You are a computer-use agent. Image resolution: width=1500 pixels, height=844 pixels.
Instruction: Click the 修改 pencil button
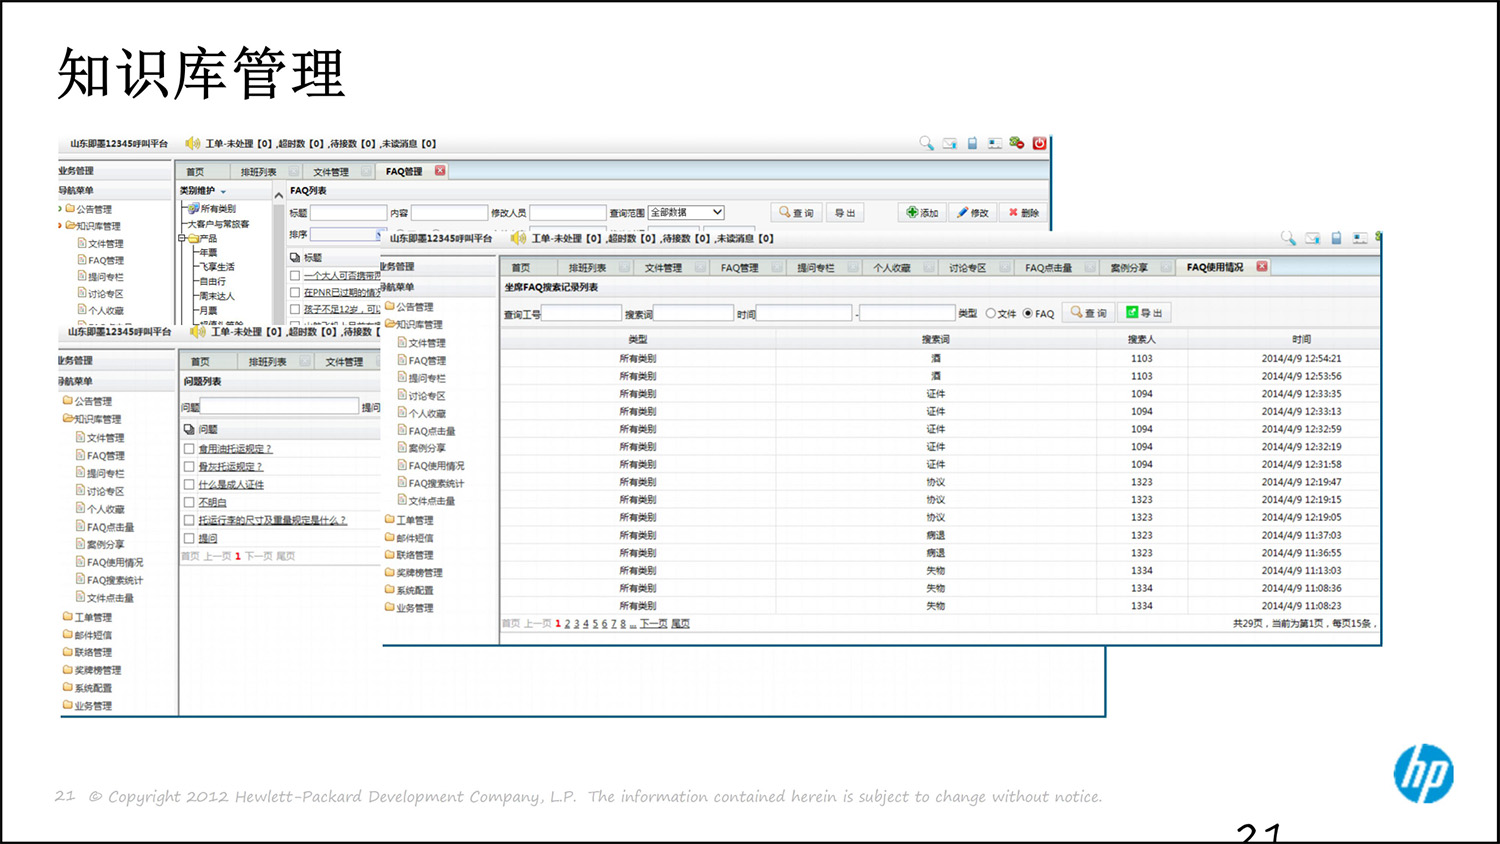click(972, 213)
